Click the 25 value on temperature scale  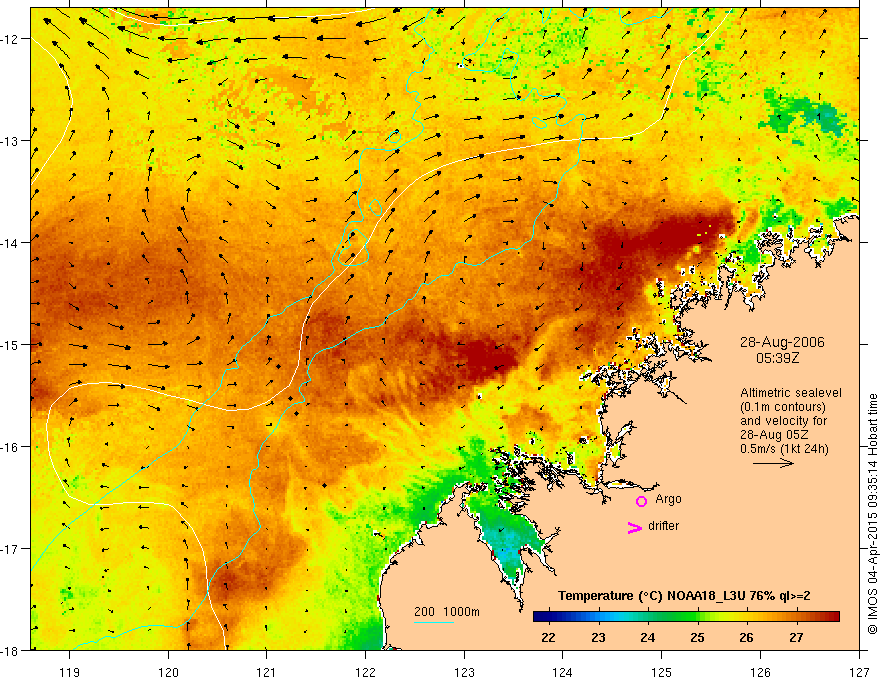tap(698, 637)
